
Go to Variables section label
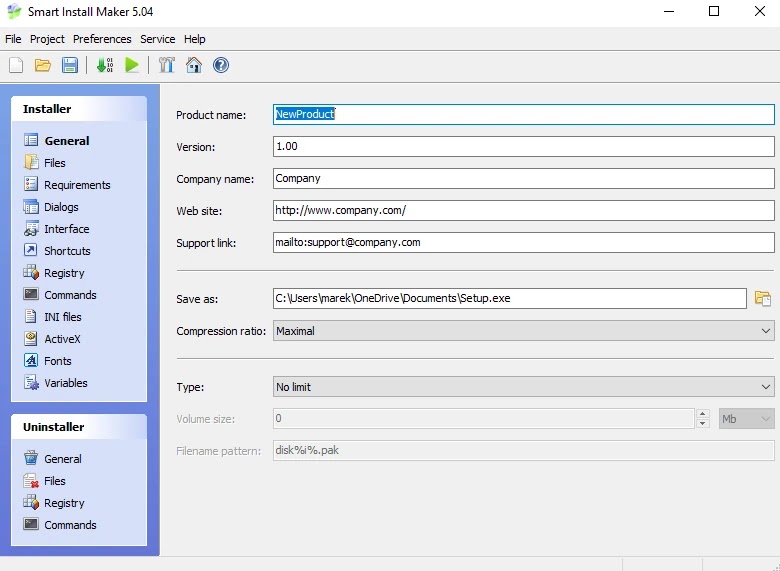pos(66,383)
